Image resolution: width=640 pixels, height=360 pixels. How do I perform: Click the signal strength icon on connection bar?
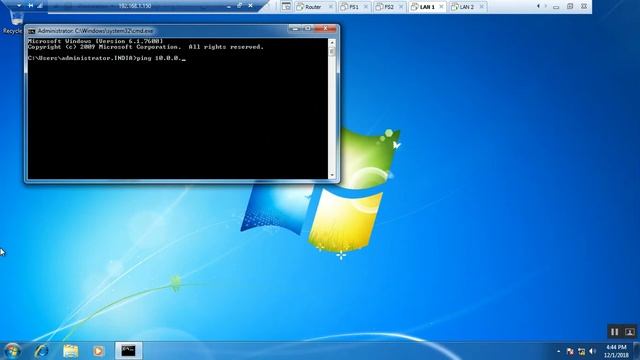(40, 6)
